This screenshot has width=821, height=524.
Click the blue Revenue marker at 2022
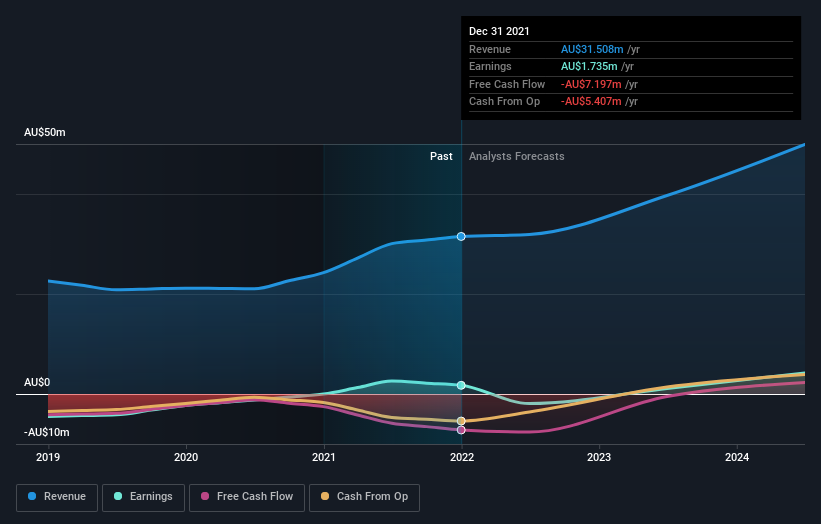coord(461,237)
